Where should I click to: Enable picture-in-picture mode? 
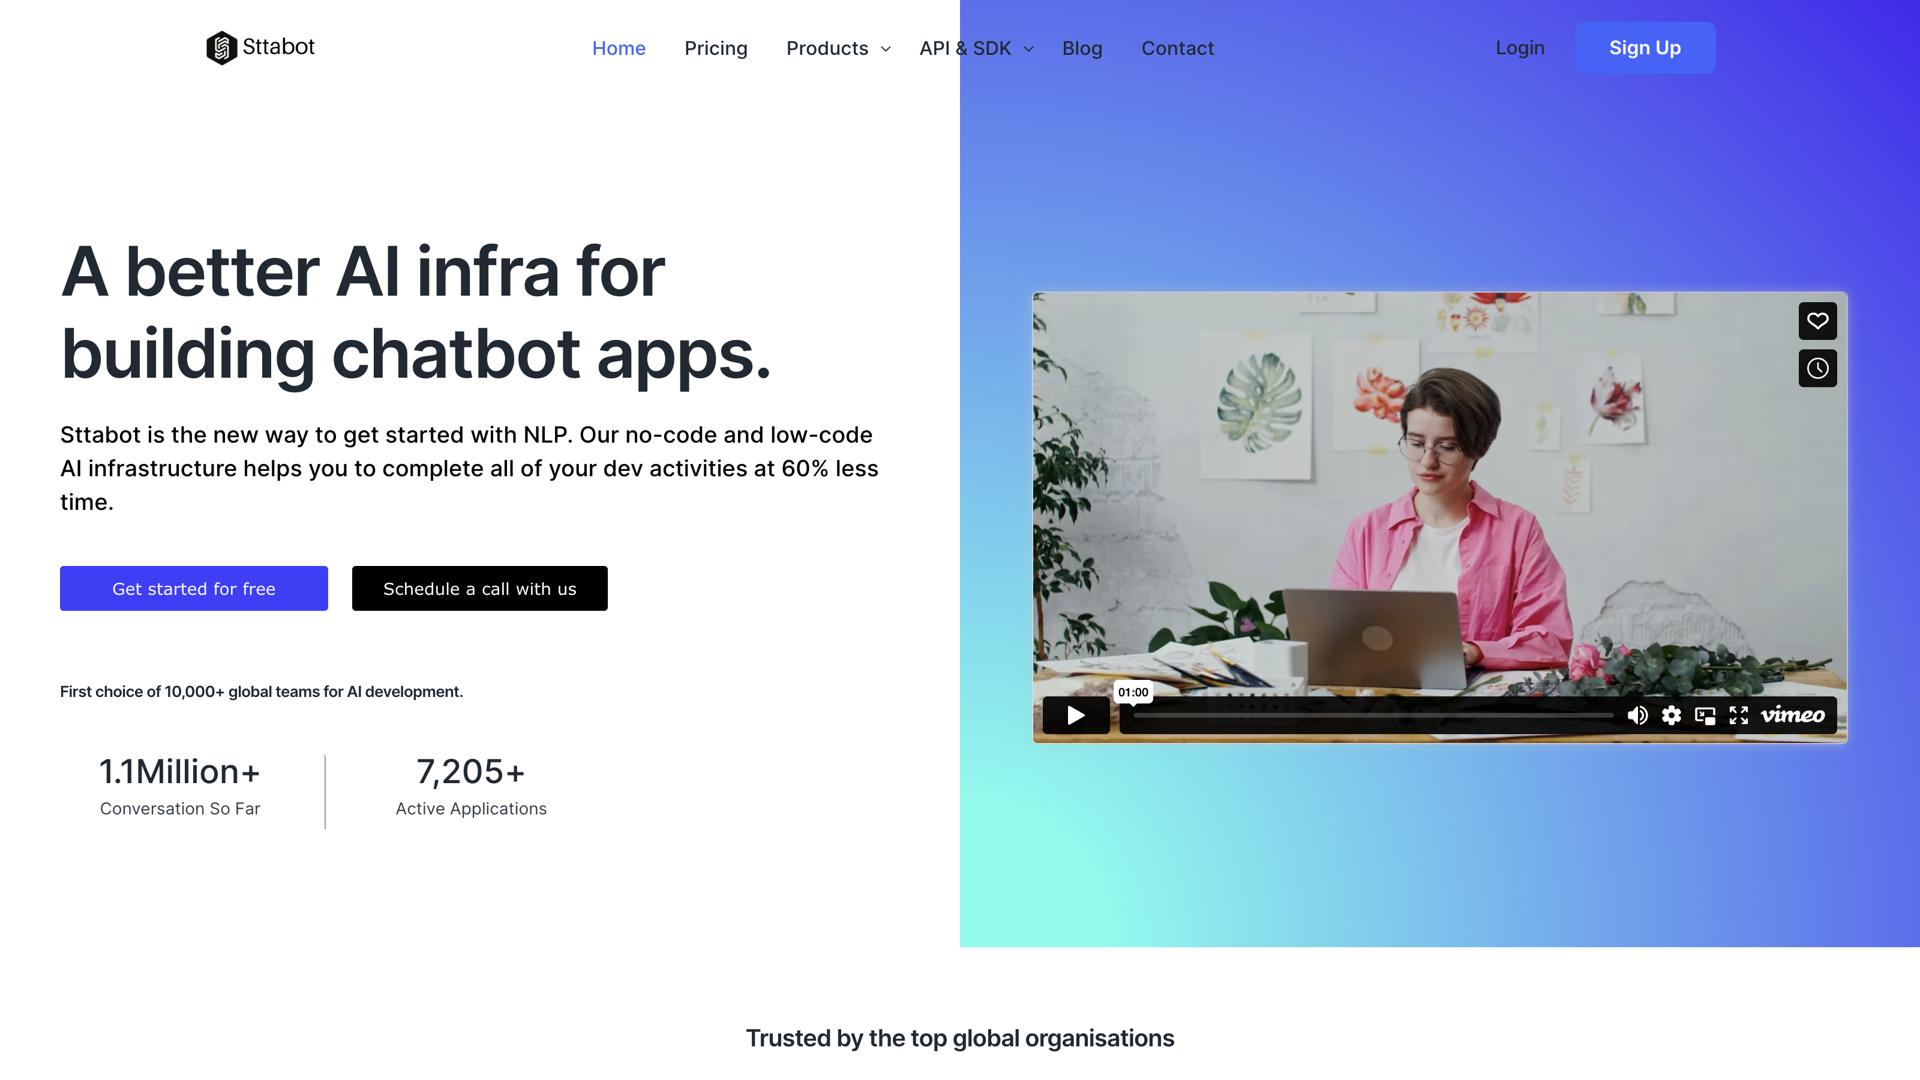click(x=1705, y=715)
